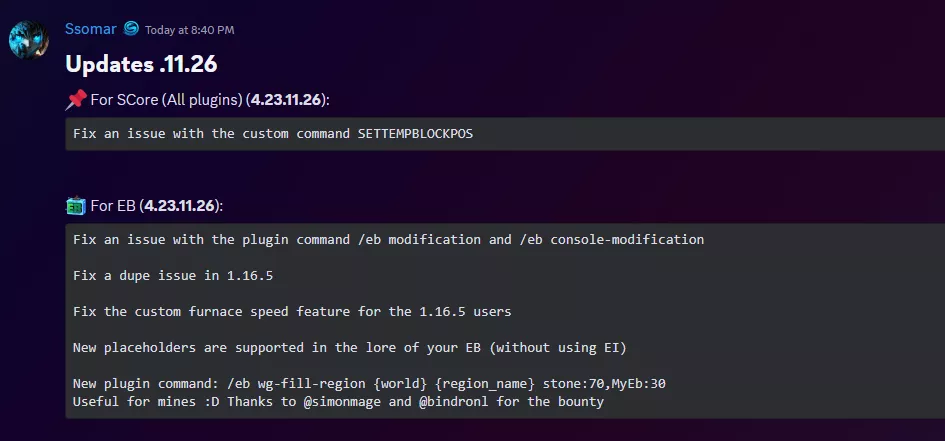
Task: Click the blue role badge beside Ssomar
Action: 131,29
